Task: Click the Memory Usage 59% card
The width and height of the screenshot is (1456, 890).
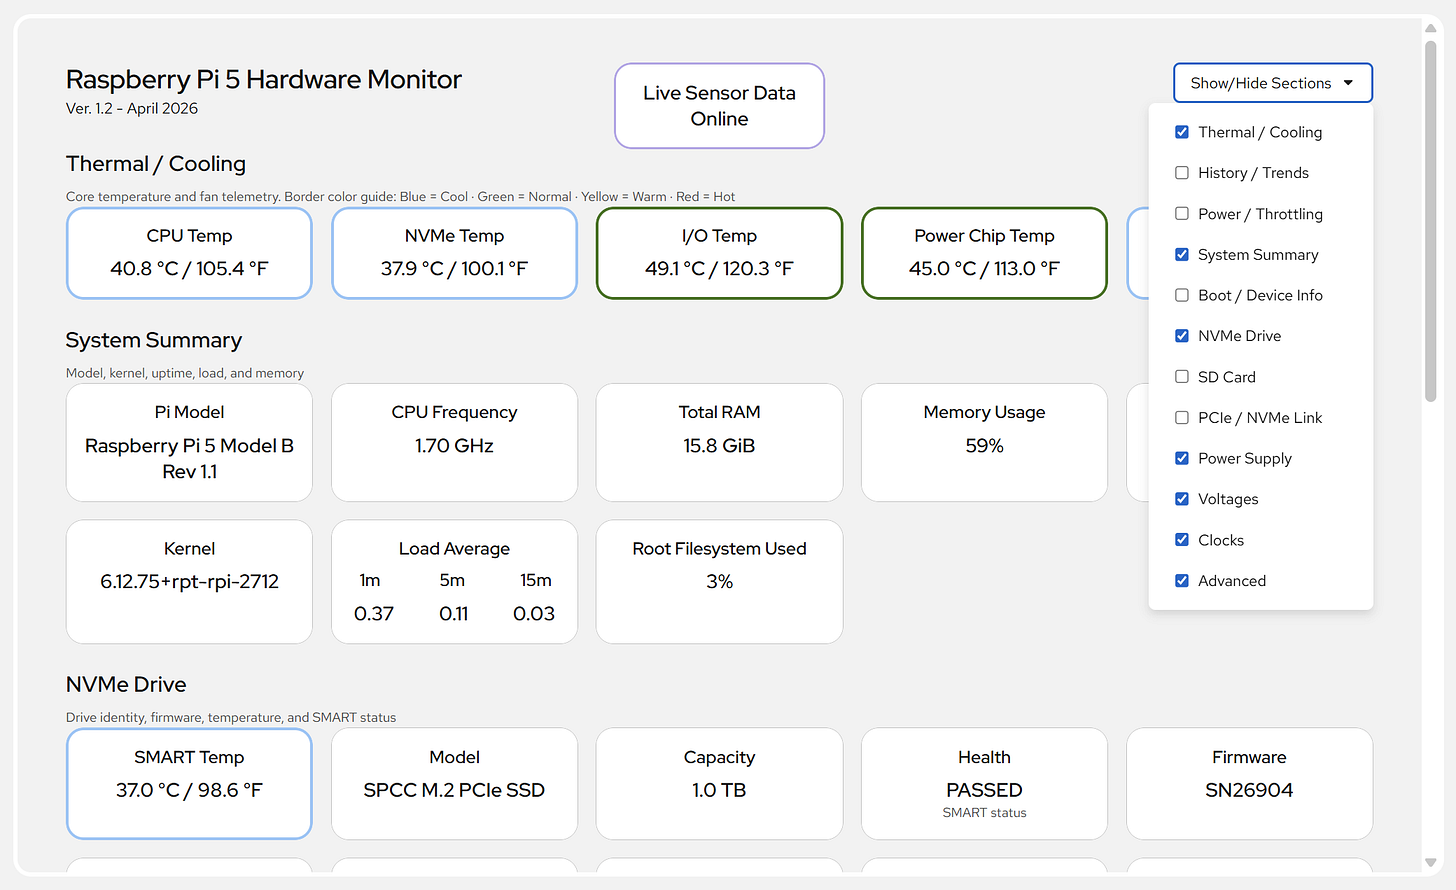Action: pyautogui.click(x=984, y=442)
